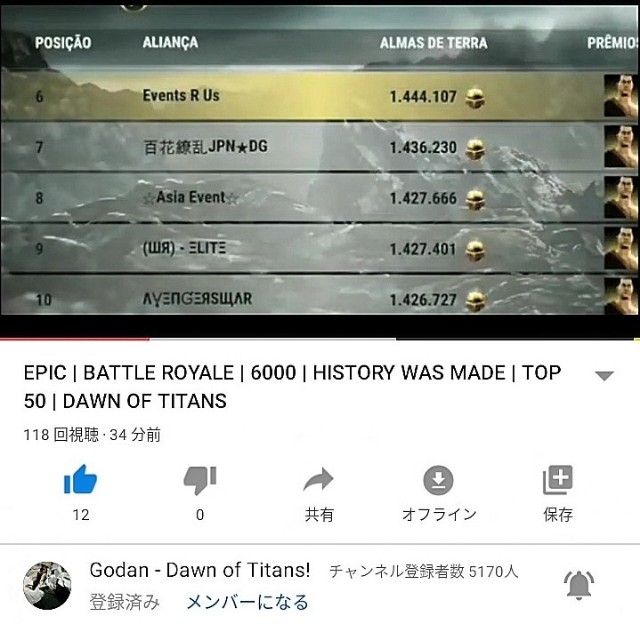Click the thumbs-down dislike icon
The image size is (640, 624).
pos(200,480)
